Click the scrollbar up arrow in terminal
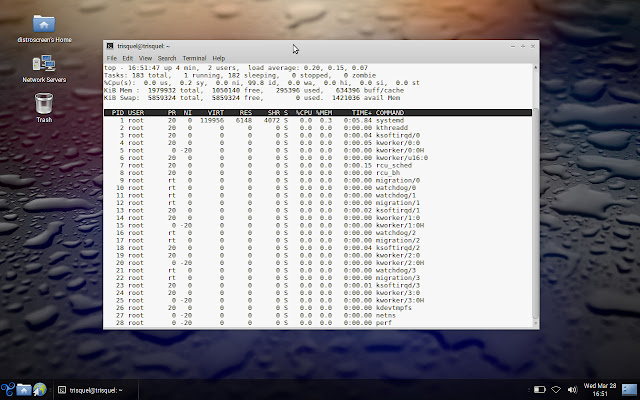Viewport: 640px width, 400px height. [536, 67]
